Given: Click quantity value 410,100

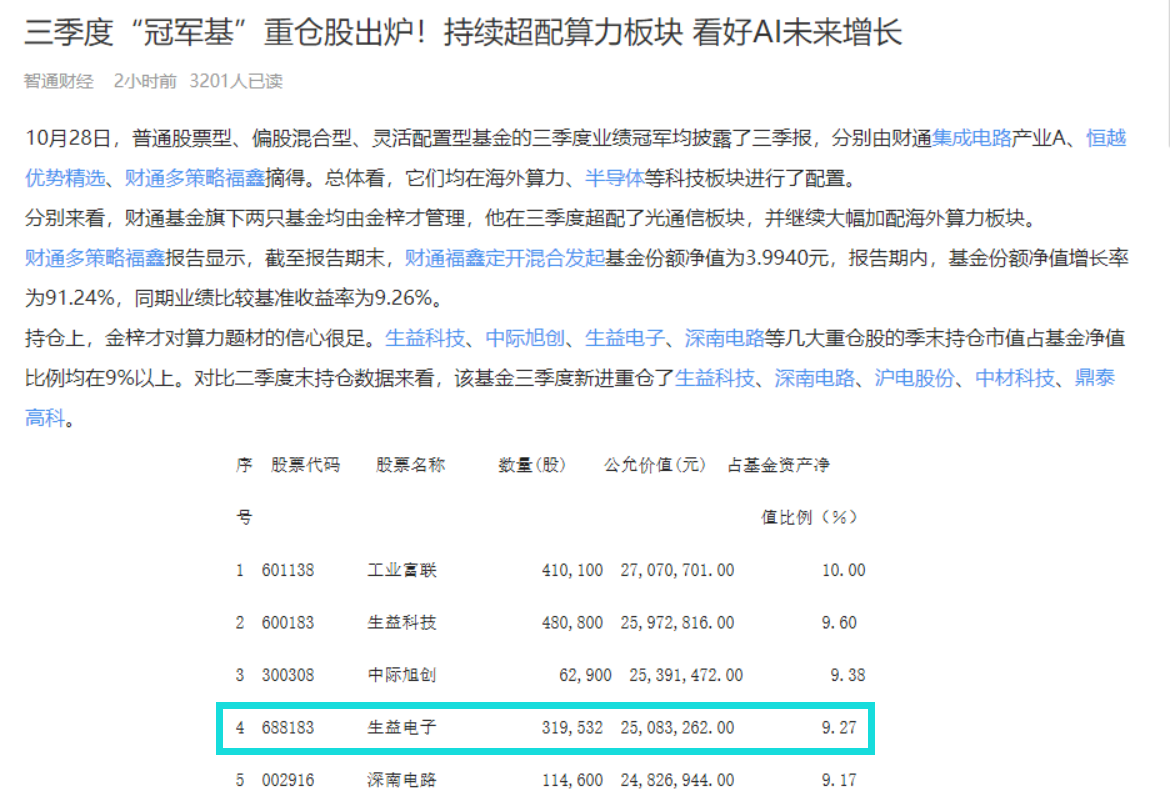Looking at the screenshot, I should tap(572, 571).
